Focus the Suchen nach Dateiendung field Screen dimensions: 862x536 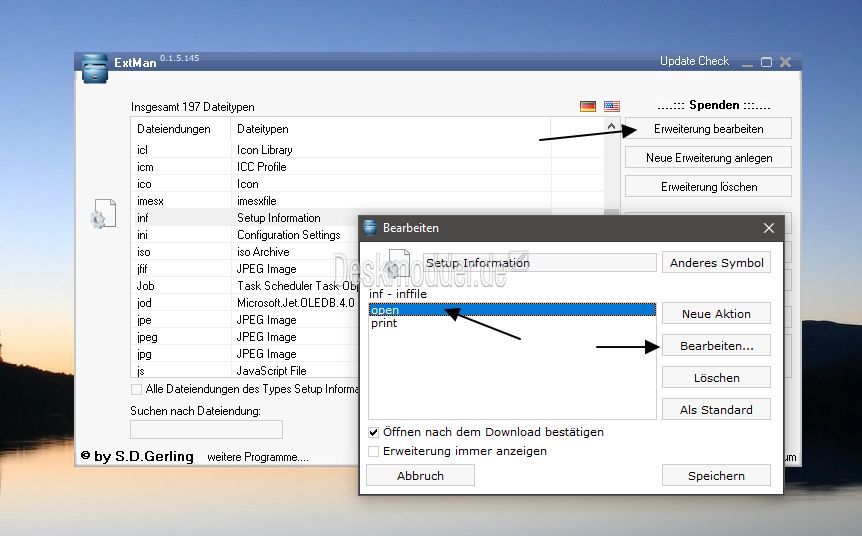[206, 429]
